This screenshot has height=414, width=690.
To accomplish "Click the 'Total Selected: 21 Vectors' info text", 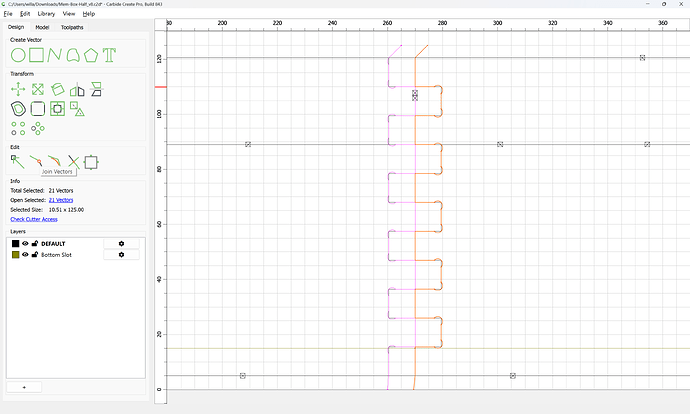I will coord(42,191).
